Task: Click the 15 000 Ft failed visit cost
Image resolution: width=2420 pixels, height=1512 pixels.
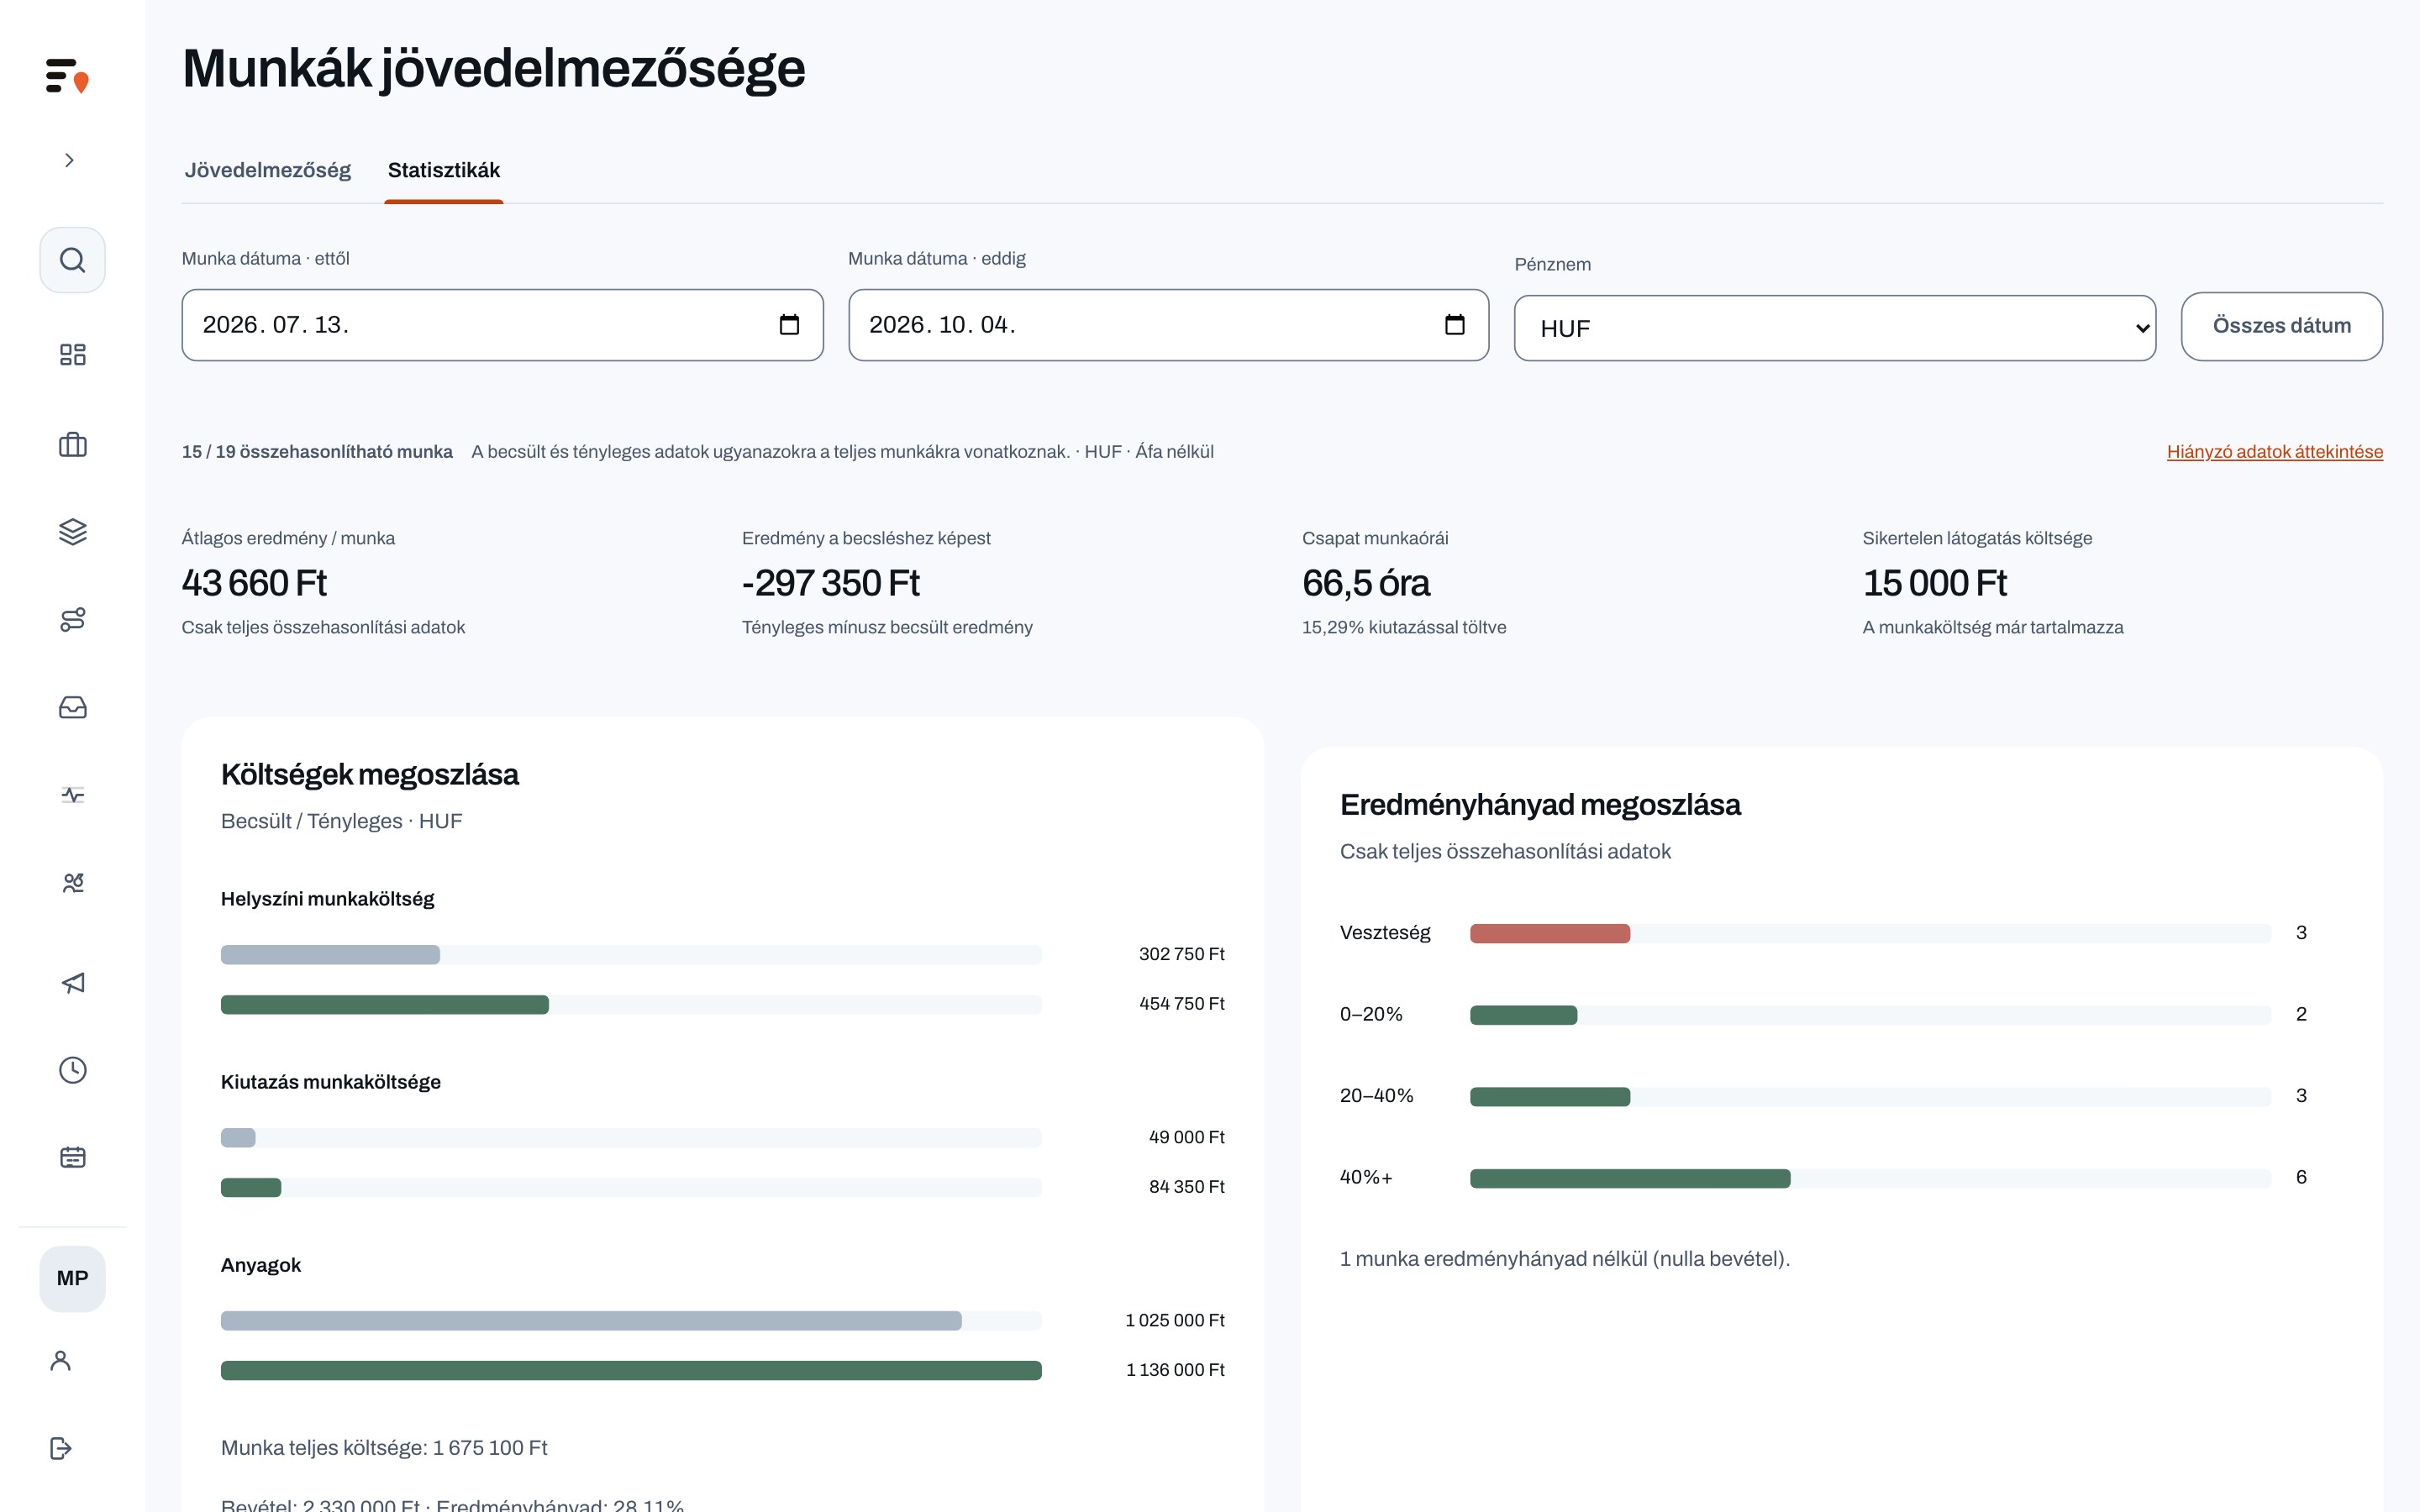Action: (x=1935, y=583)
